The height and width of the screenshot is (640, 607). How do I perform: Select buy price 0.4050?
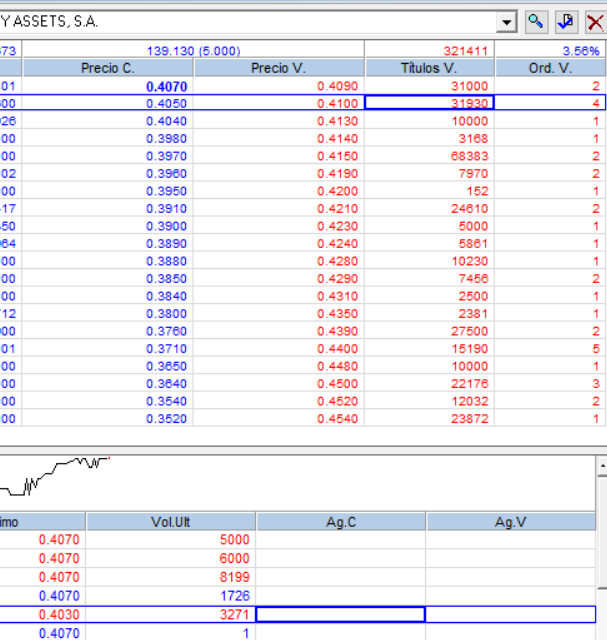(167, 104)
